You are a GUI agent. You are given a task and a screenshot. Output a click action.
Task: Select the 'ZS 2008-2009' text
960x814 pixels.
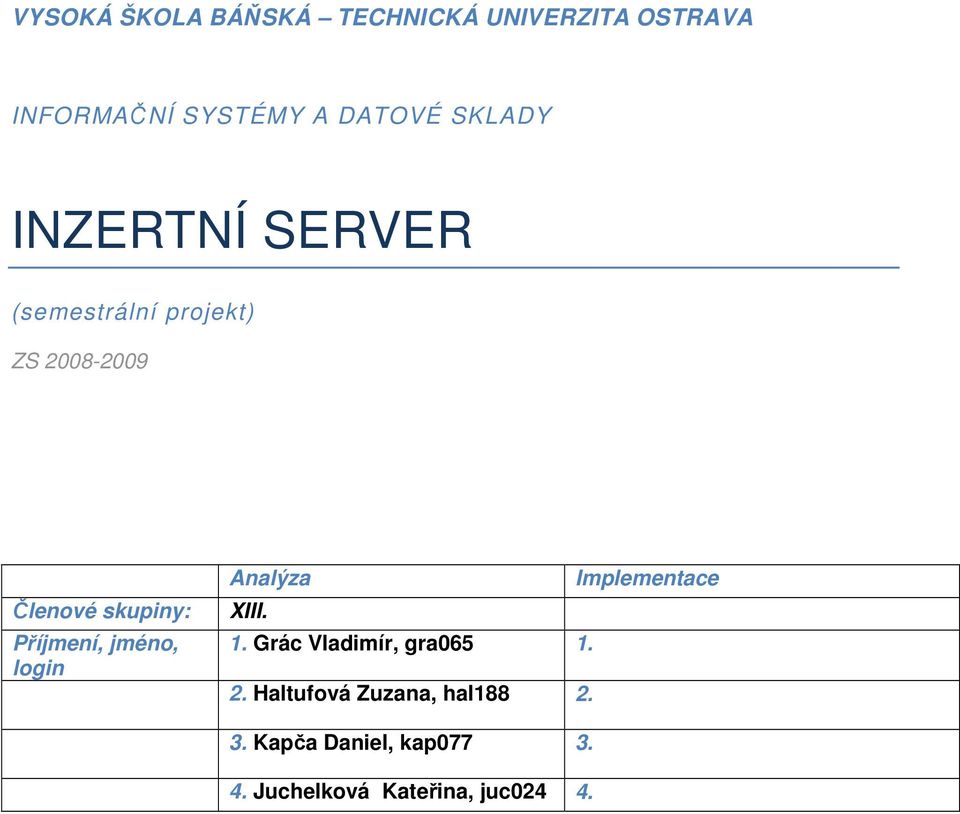pyautogui.click(x=80, y=361)
